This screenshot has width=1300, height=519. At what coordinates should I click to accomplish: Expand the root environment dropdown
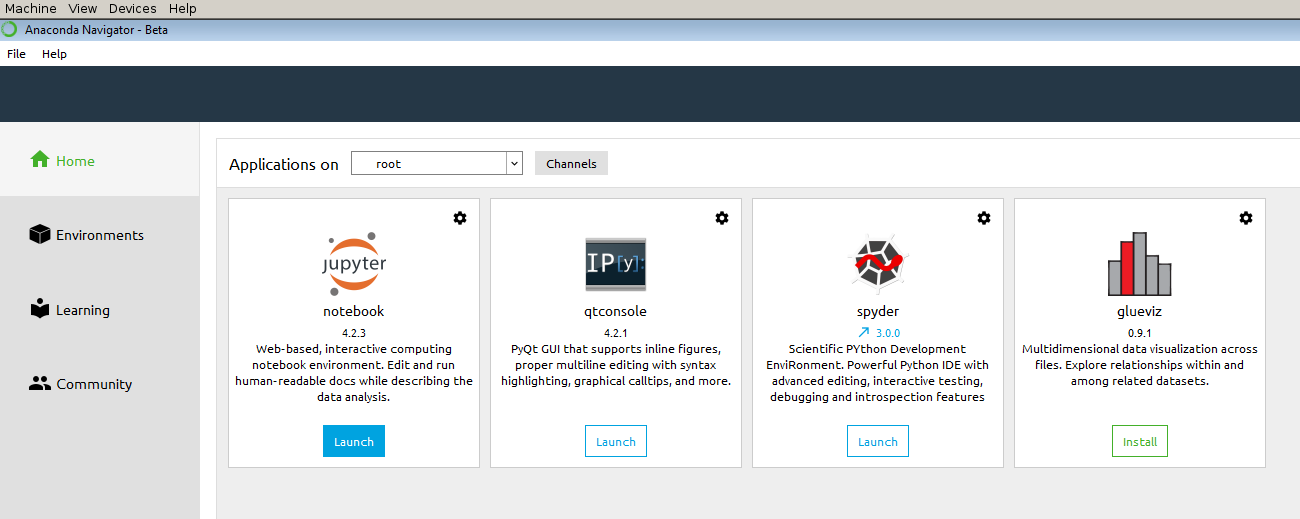515,163
